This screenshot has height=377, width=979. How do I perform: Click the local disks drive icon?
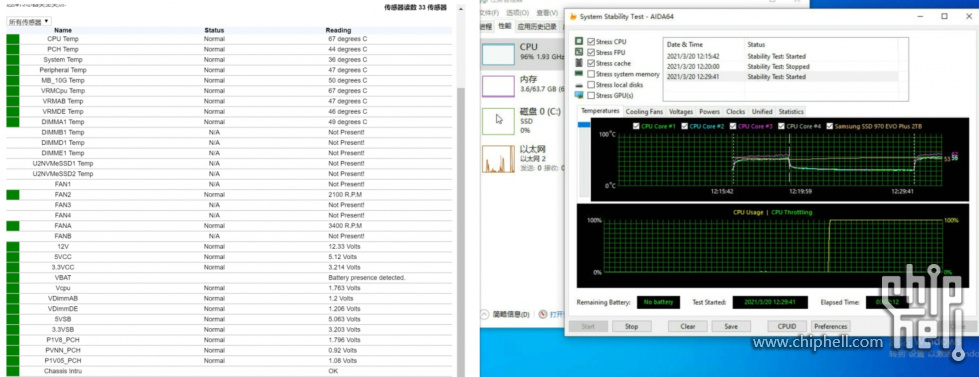tap(579, 85)
